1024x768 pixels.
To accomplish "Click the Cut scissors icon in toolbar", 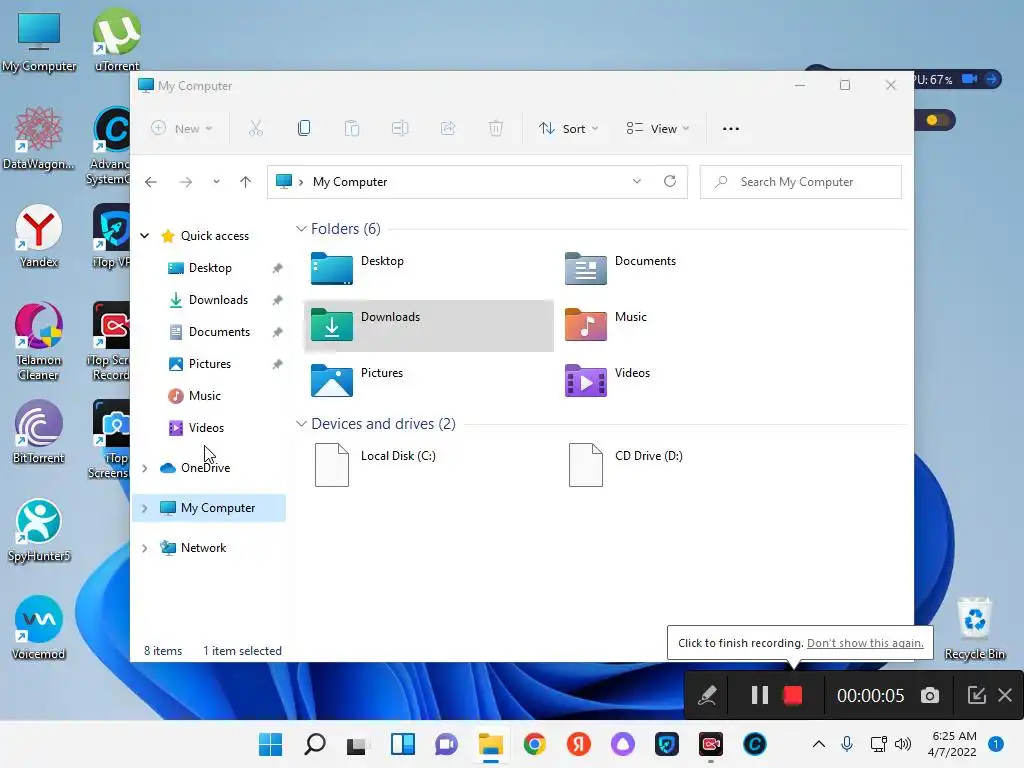I will click(x=256, y=129).
